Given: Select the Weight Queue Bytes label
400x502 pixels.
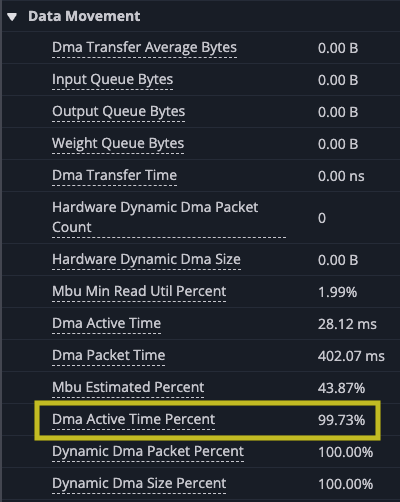Looking at the screenshot, I should (118, 144).
